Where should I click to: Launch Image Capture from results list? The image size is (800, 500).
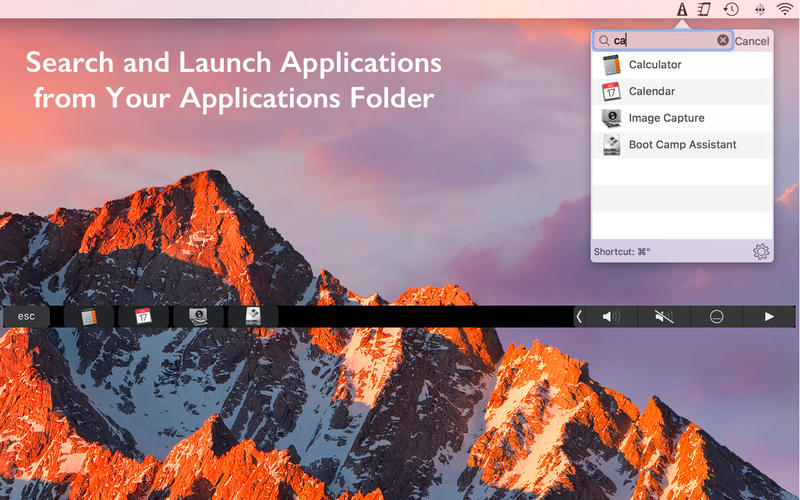(x=666, y=118)
